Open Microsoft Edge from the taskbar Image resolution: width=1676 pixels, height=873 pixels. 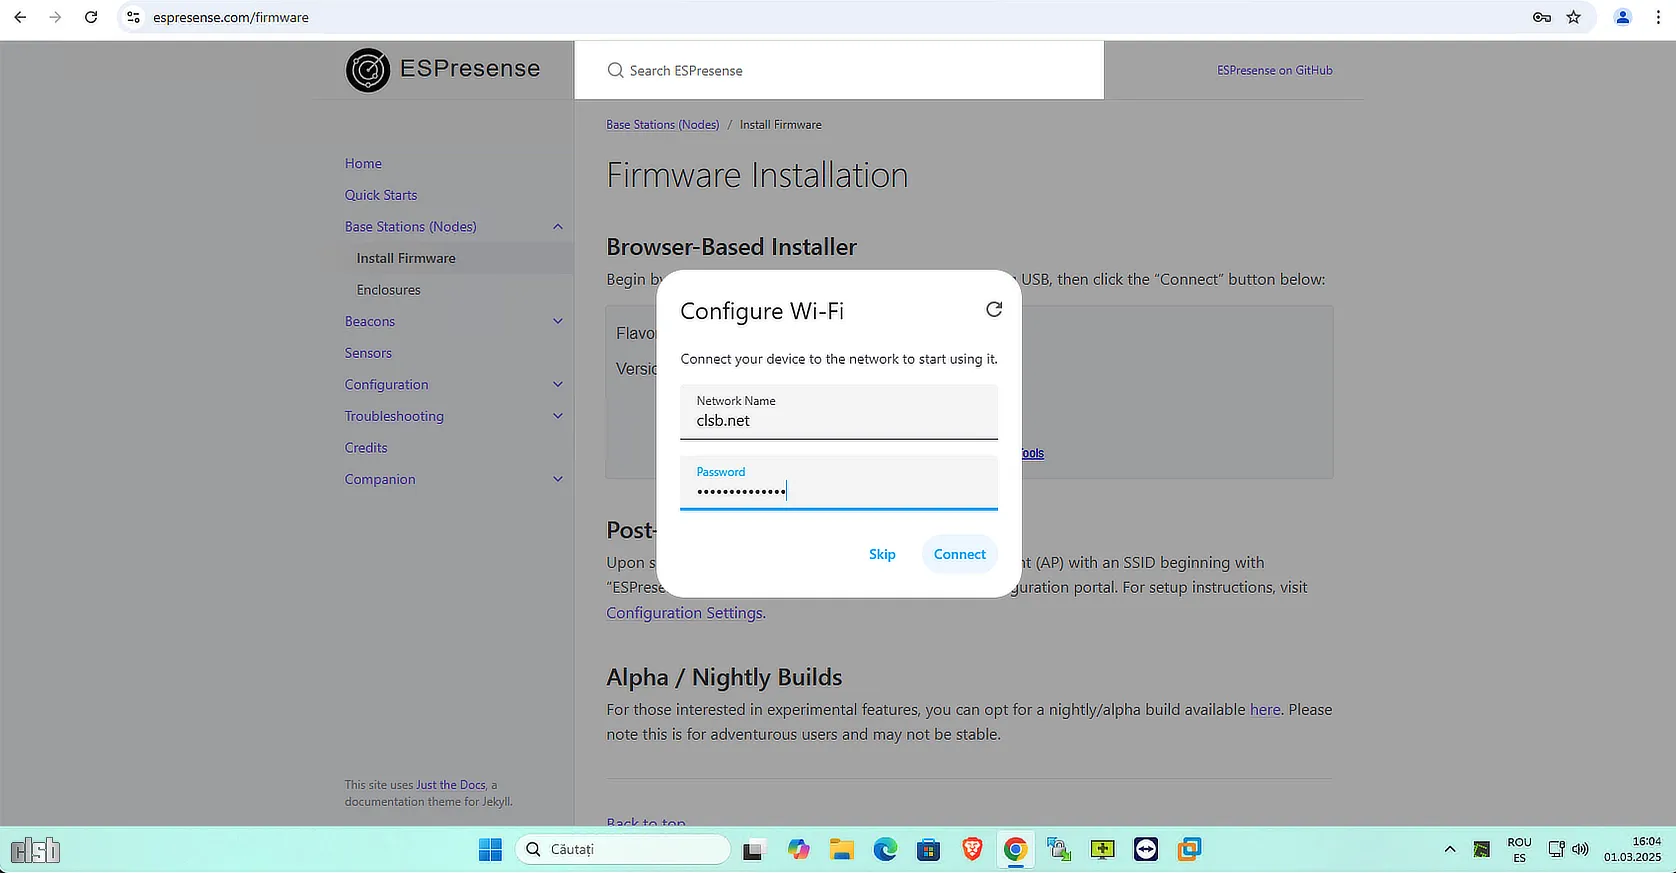point(885,850)
